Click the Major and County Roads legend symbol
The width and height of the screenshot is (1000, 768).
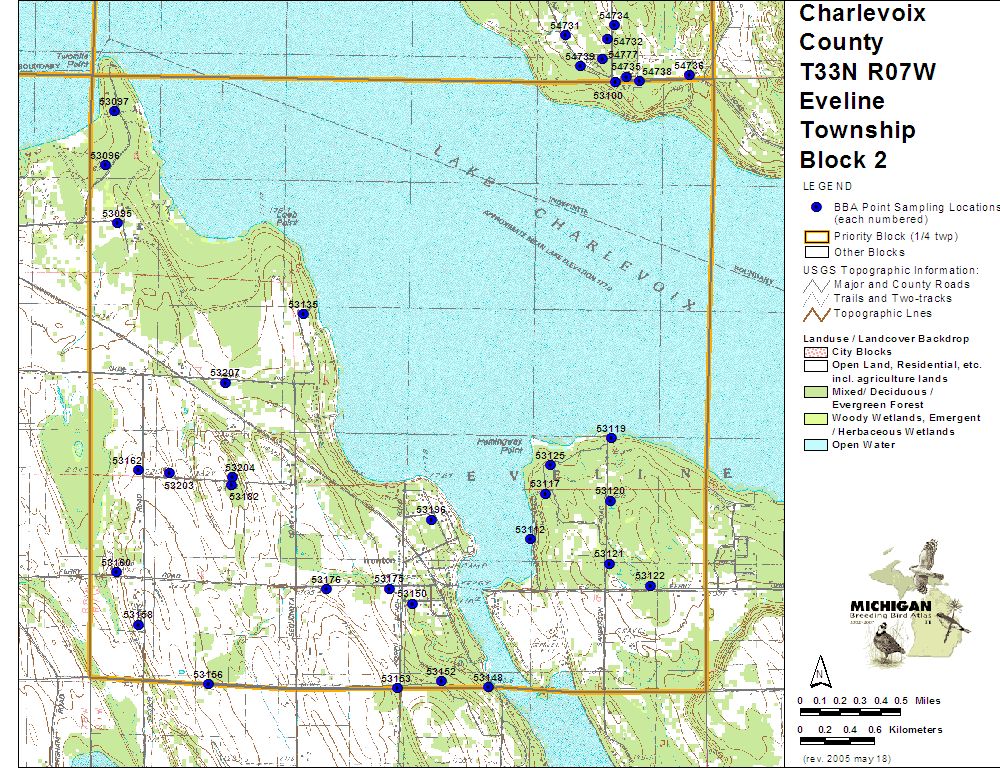pyautogui.click(x=815, y=284)
